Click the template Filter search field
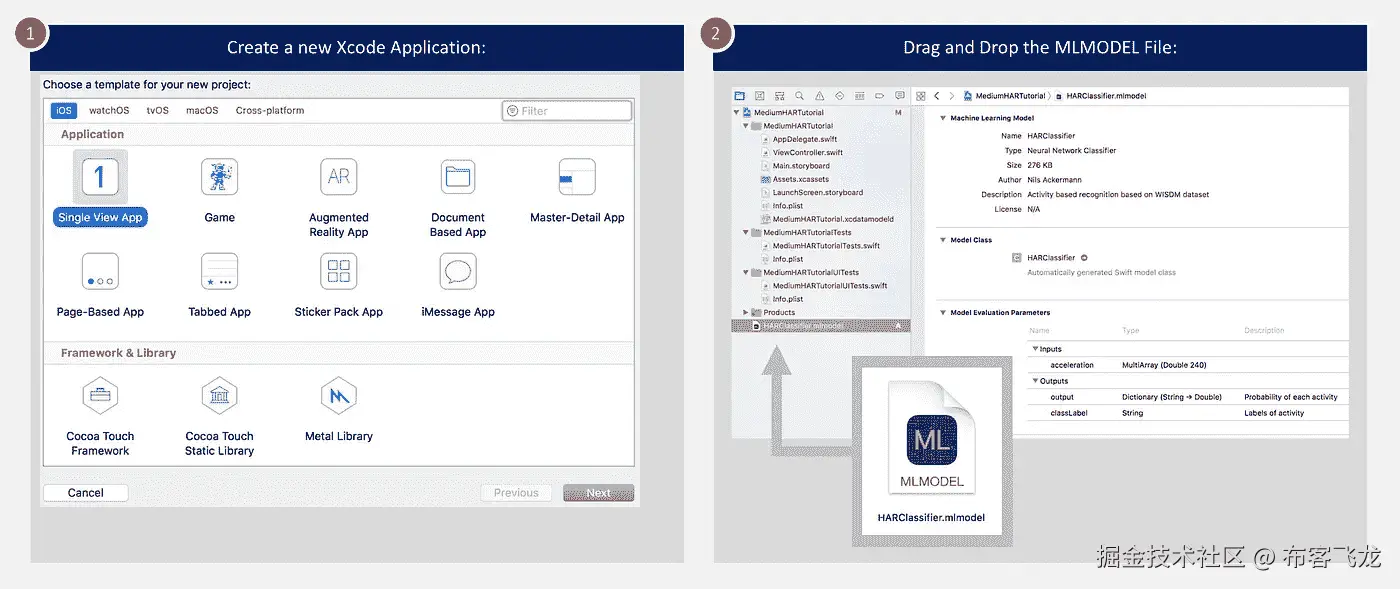The image size is (1400, 589). tap(567, 110)
